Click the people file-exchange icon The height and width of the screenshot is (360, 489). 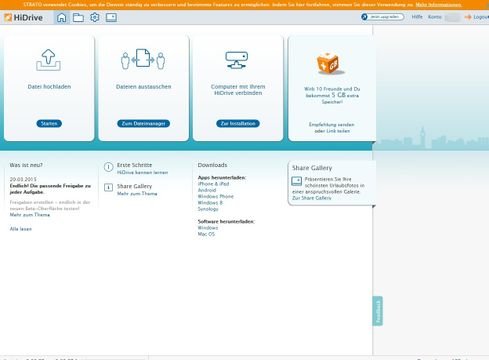coord(143,59)
